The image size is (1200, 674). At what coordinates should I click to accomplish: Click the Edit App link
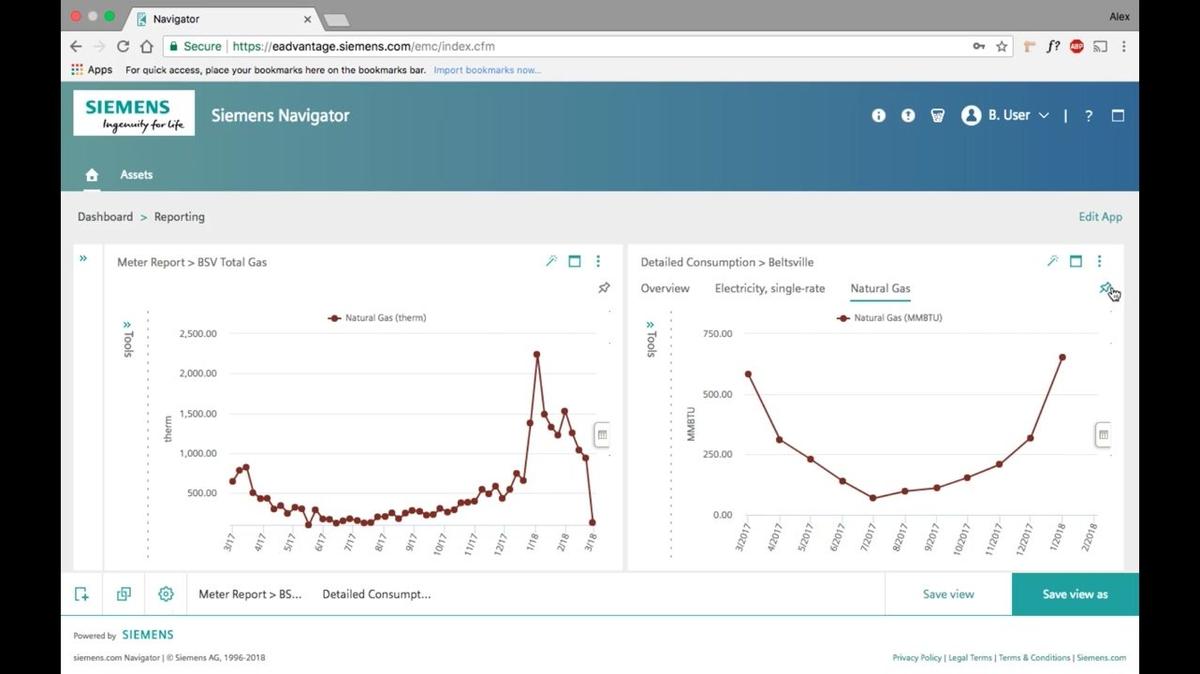pyautogui.click(x=1100, y=217)
